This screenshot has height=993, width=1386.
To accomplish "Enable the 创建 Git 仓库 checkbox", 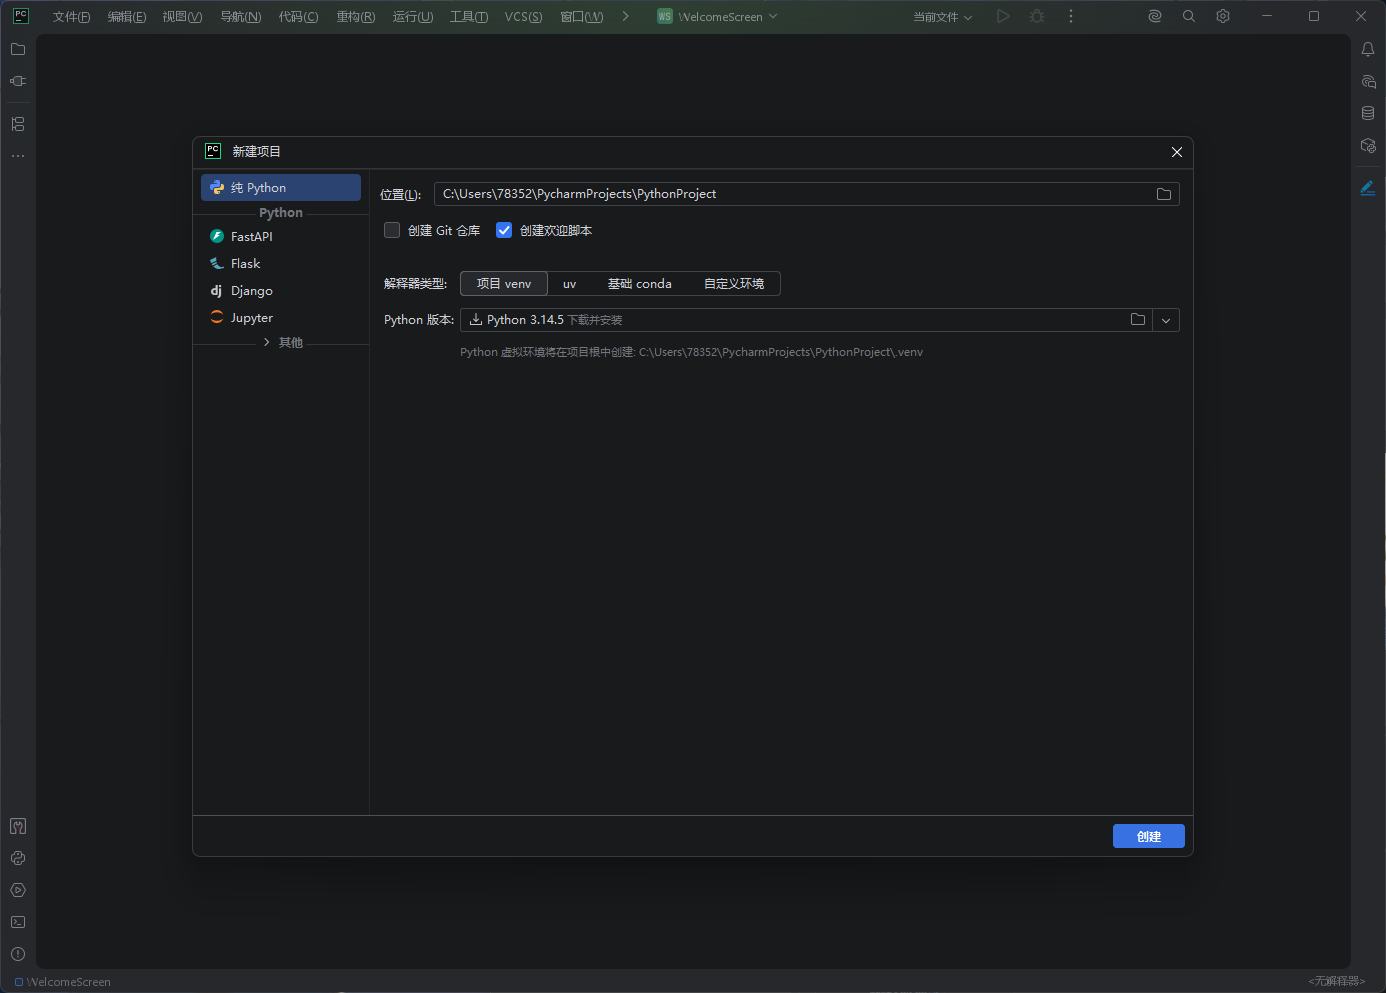I will click(x=392, y=230).
